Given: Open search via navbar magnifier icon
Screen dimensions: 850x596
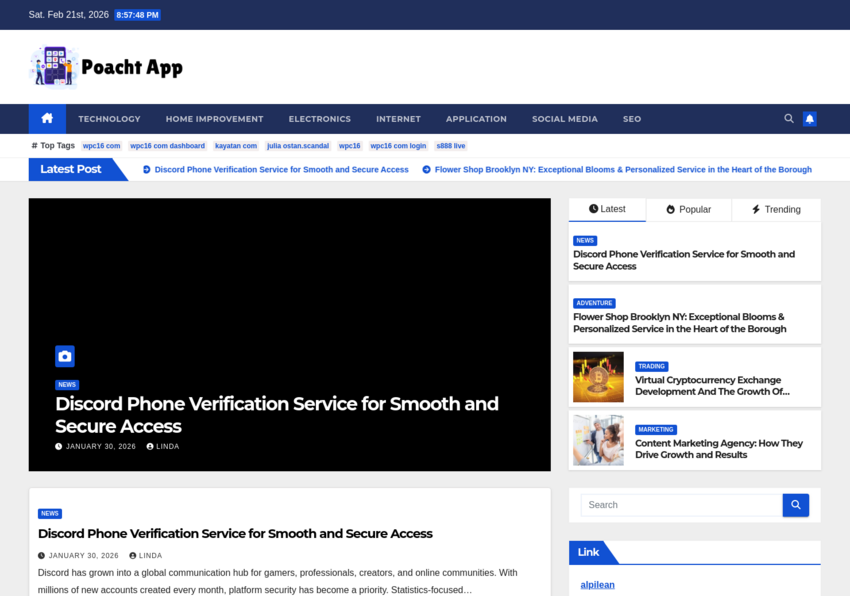Looking at the screenshot, I should pos(789,119).
